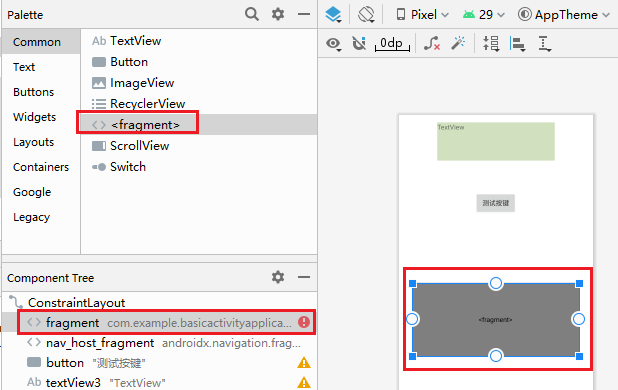
Task: Select button row in Component Tree
Action: [x=159, y=362]
